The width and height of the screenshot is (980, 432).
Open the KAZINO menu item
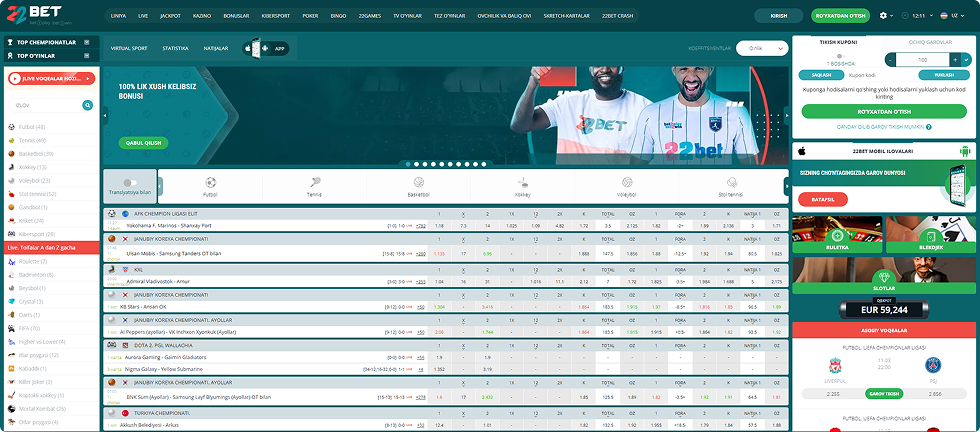pyautogui.click(x=202, y=16)
